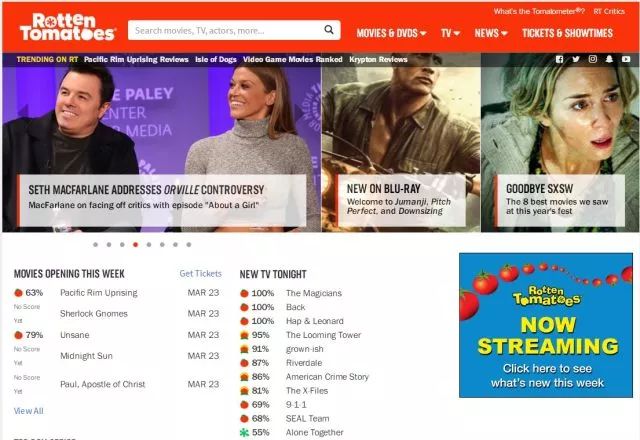Click View All under movies opening
Image resolution: width=640 pixels, height=440 pixels.
click(x=29, y=411)
